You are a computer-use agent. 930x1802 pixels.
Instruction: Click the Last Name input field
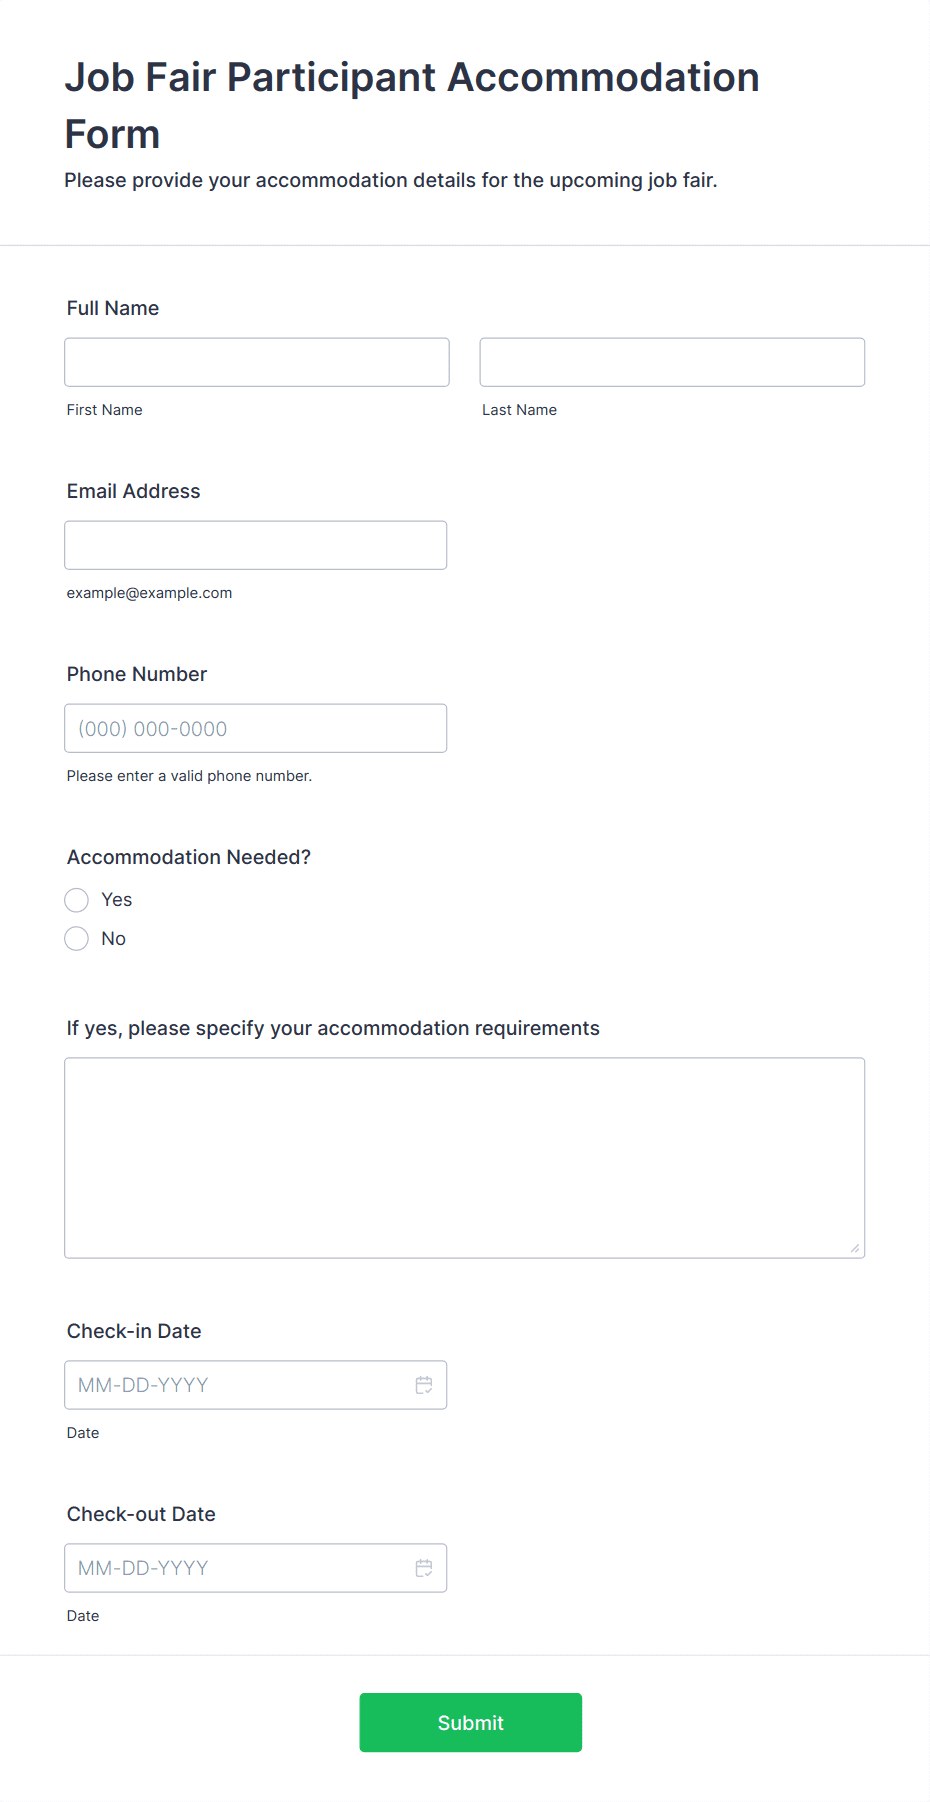pos(672,362)
